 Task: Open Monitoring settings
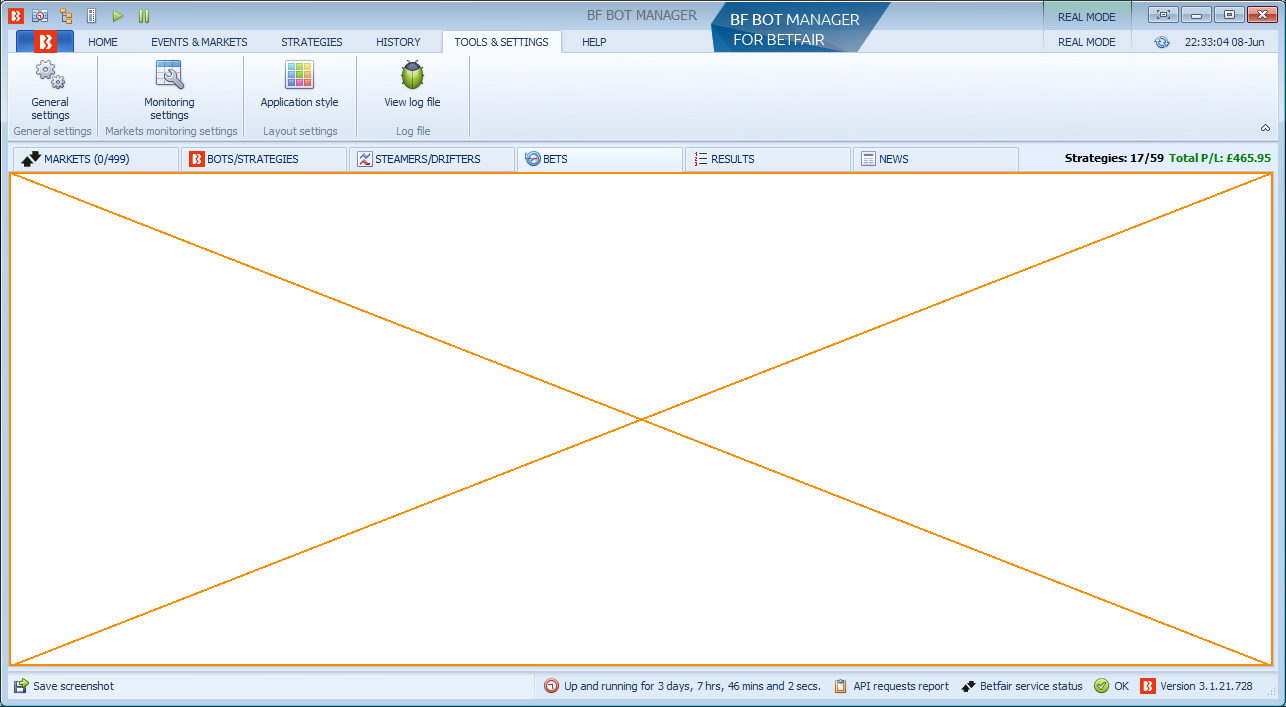click(x=169, y=91)
